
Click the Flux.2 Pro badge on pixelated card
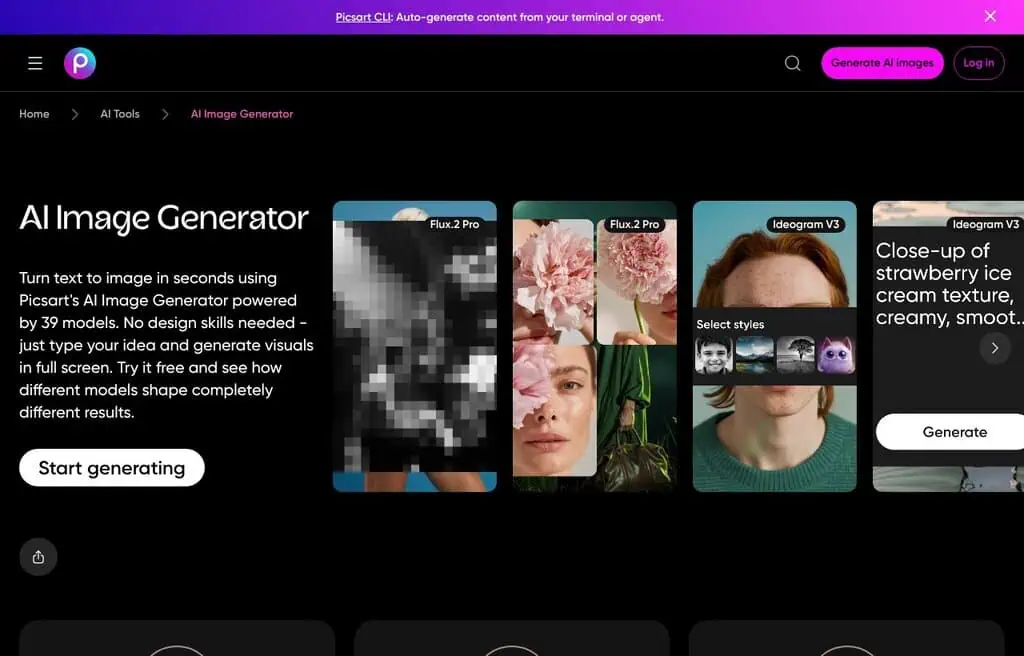pos(454,224)
